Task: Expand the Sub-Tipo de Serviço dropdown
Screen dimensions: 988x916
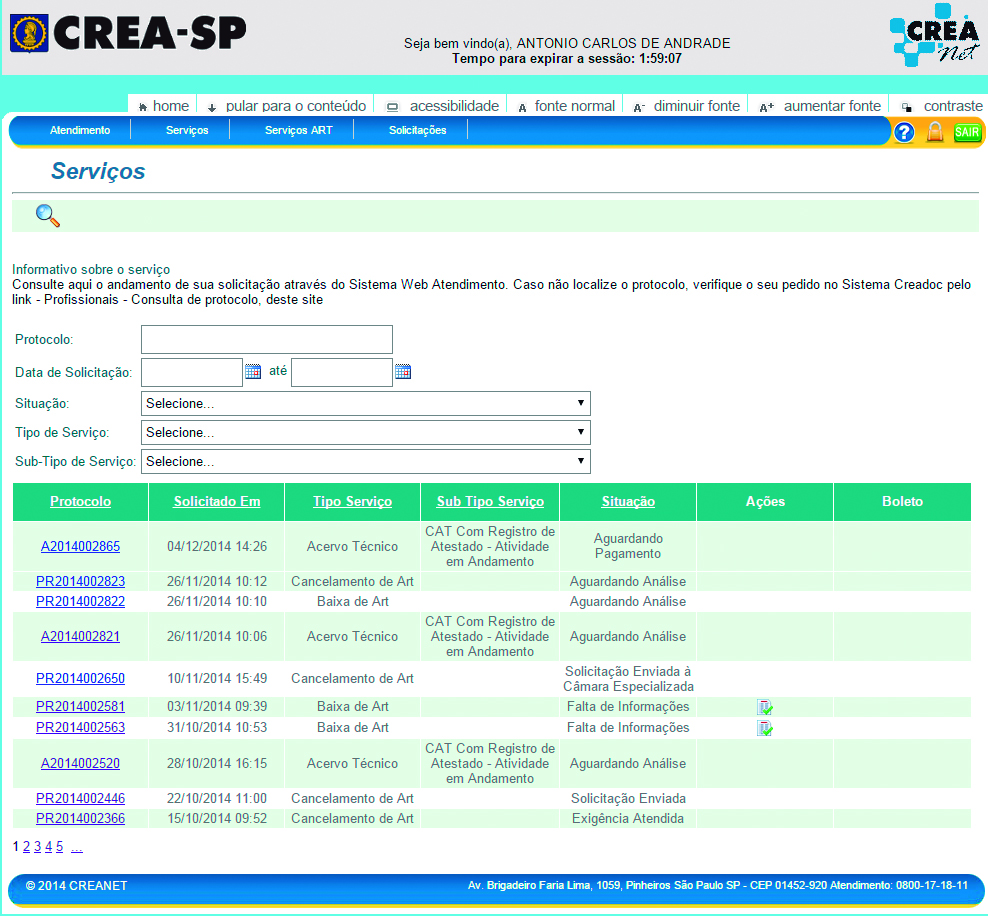Action: [x=365, y=461]
